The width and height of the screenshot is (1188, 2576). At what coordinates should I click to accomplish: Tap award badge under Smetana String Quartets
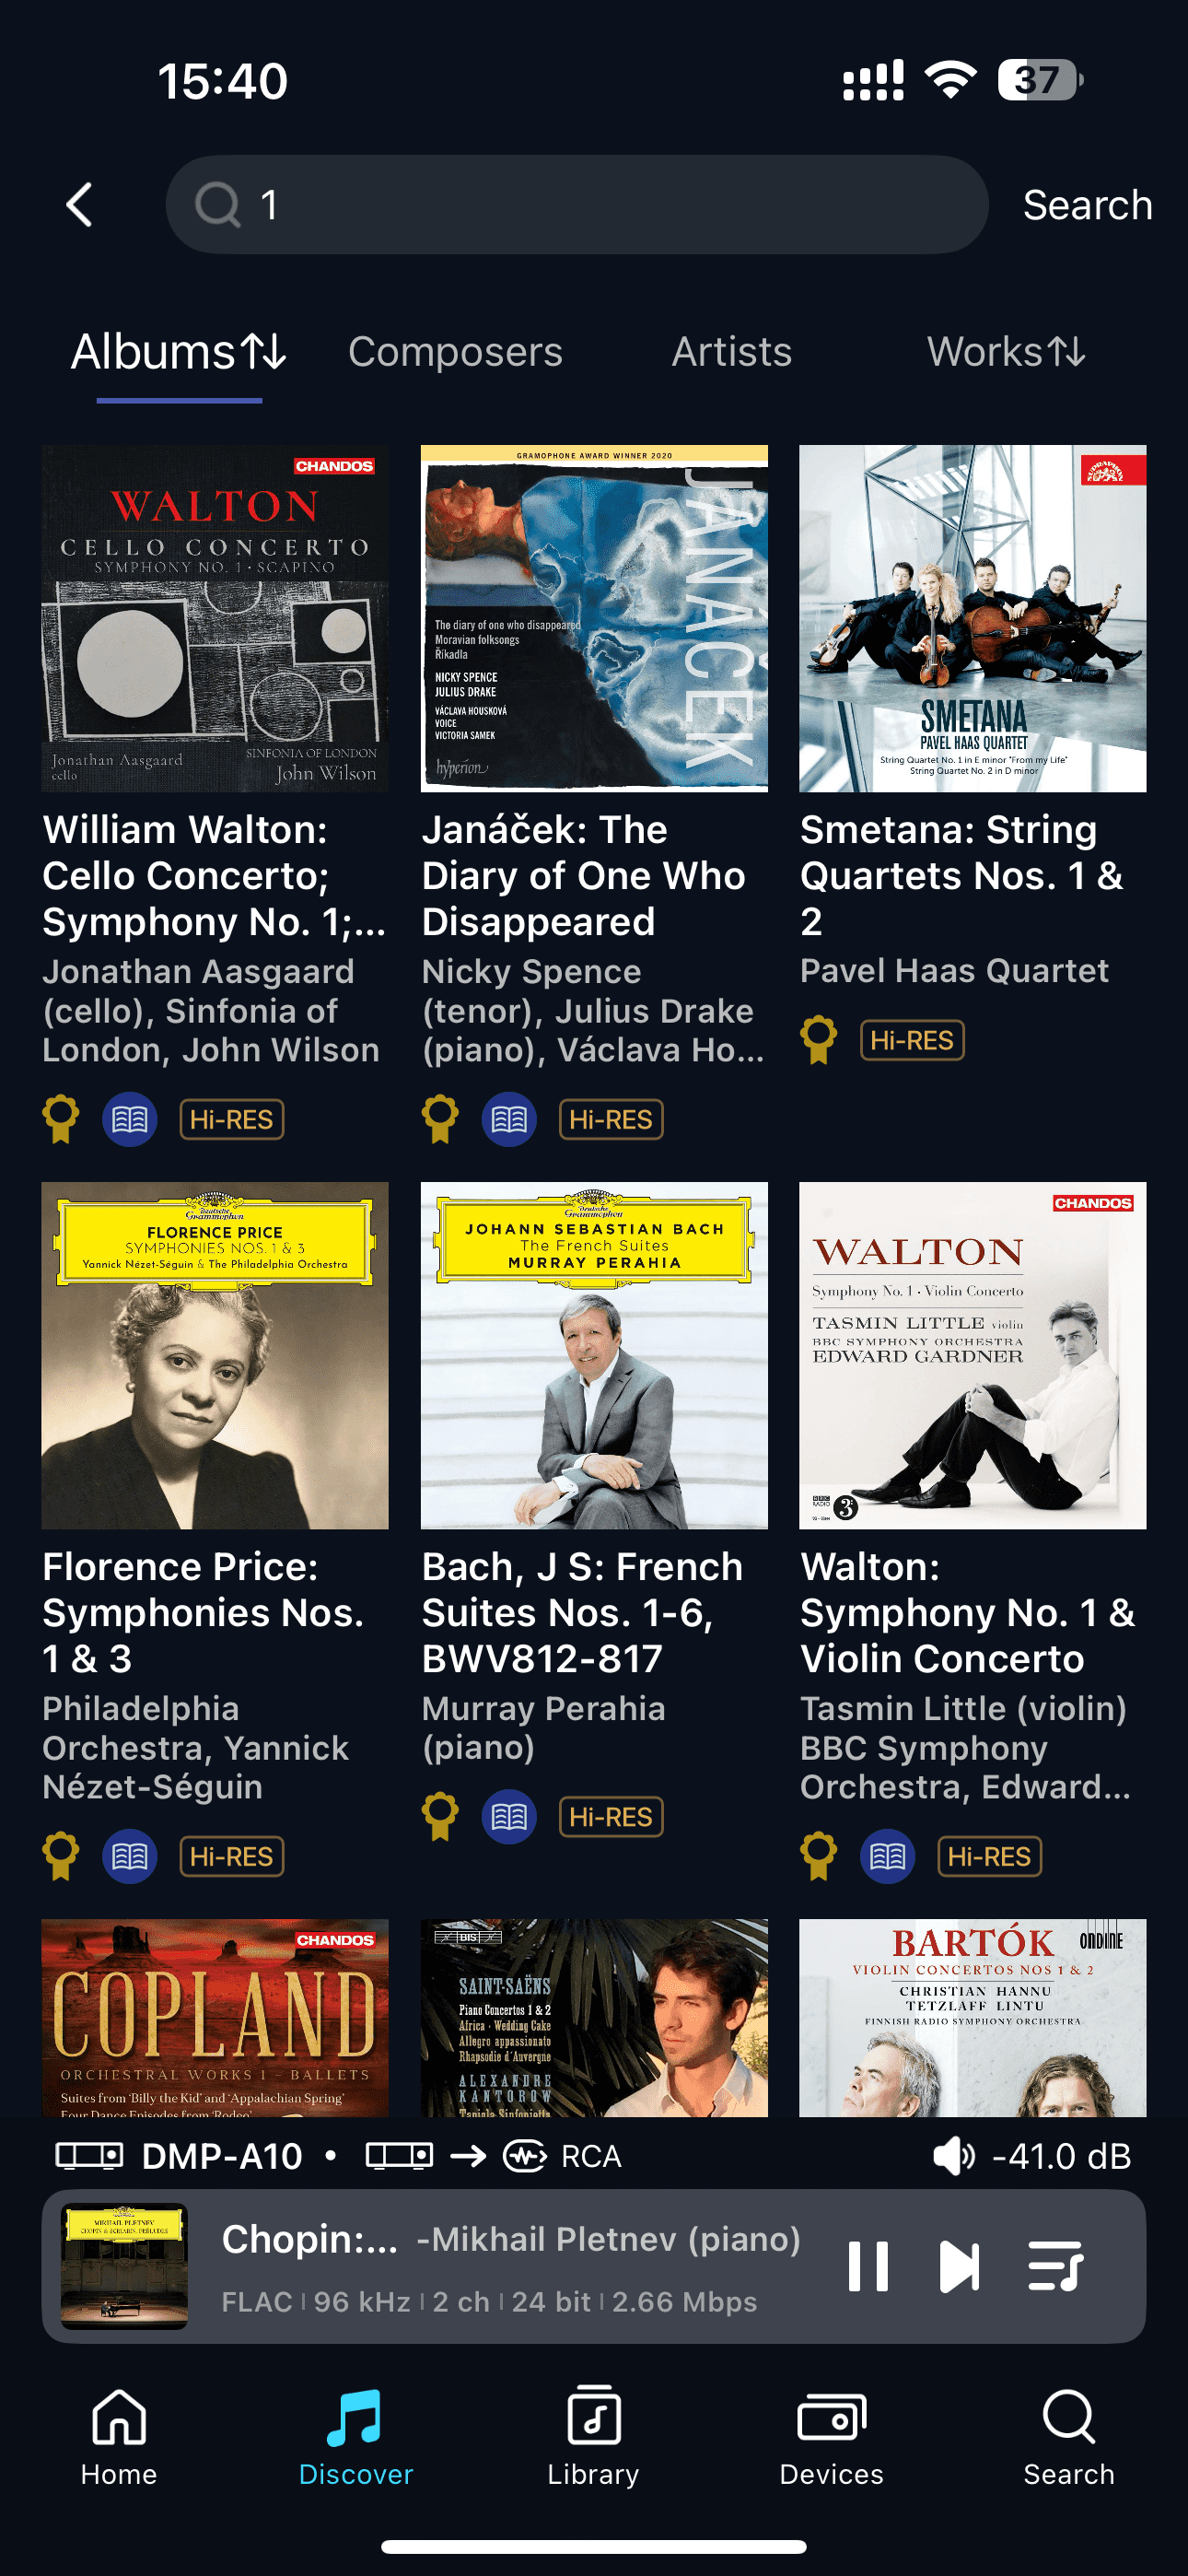pyautogui.click(x=818, y=1040)
